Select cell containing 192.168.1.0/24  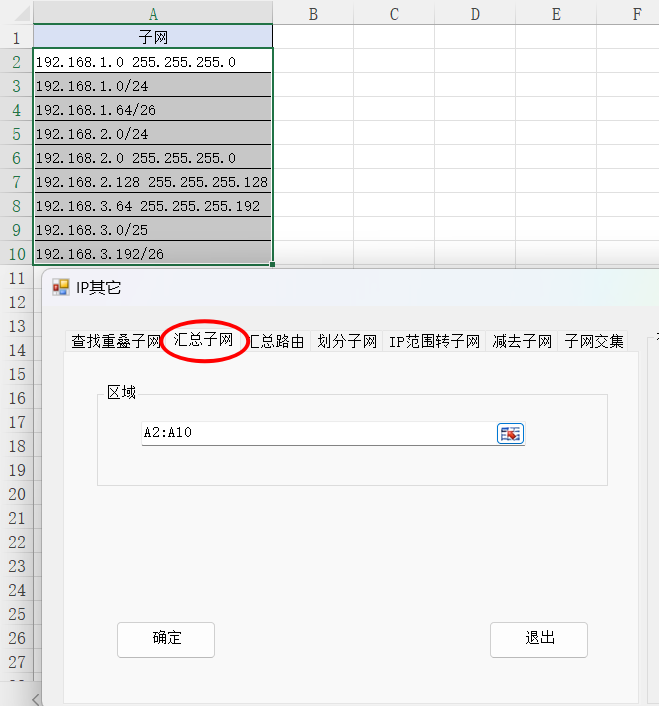(x=153, y=85)
